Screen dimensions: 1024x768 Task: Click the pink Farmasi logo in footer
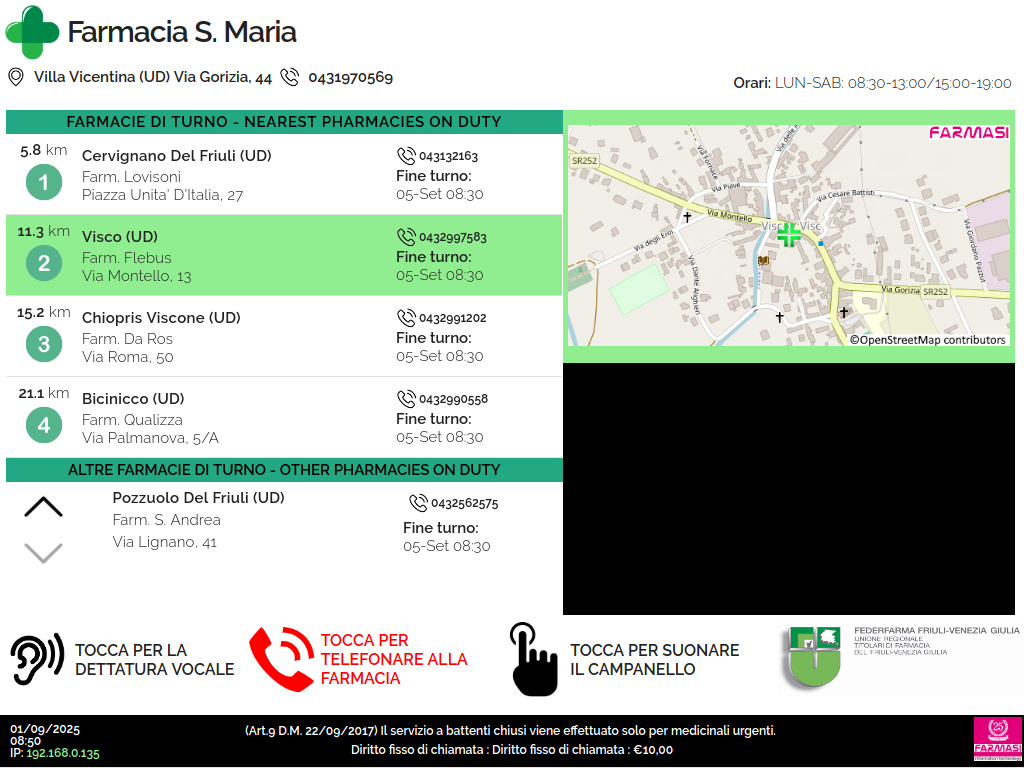coord(996,740)
